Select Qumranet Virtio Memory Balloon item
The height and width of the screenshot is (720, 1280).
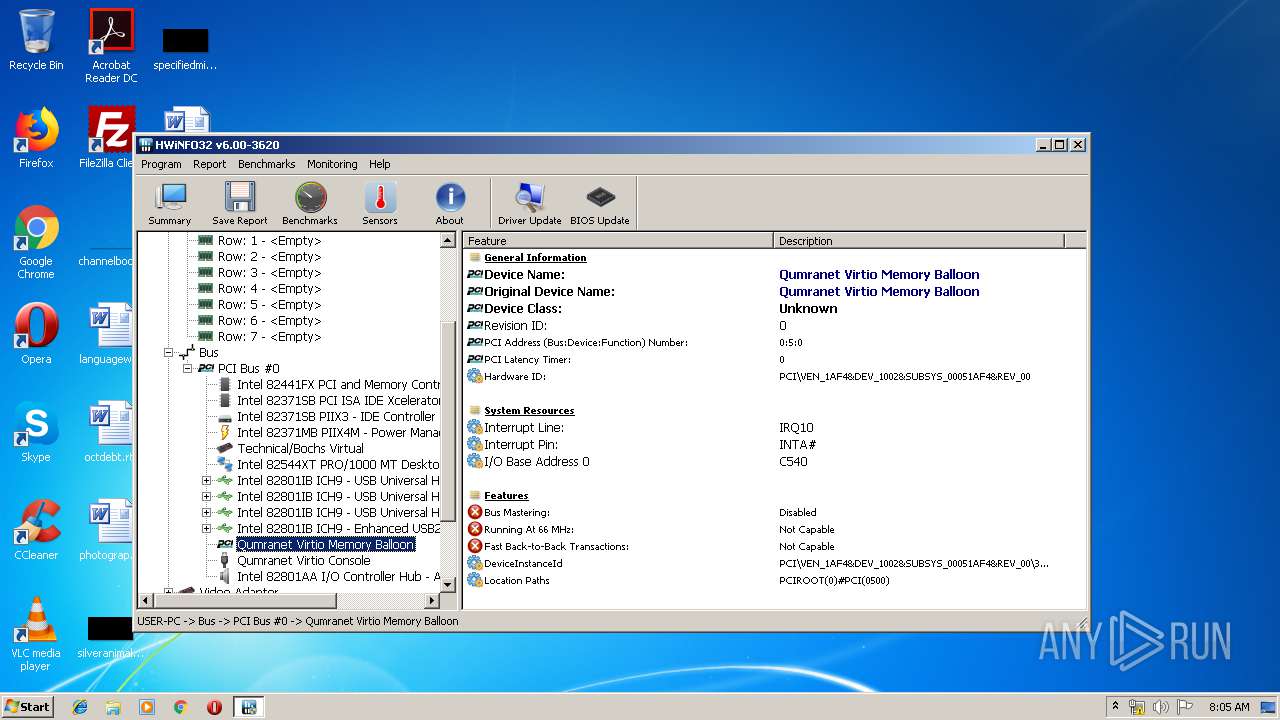pos(325,545)
